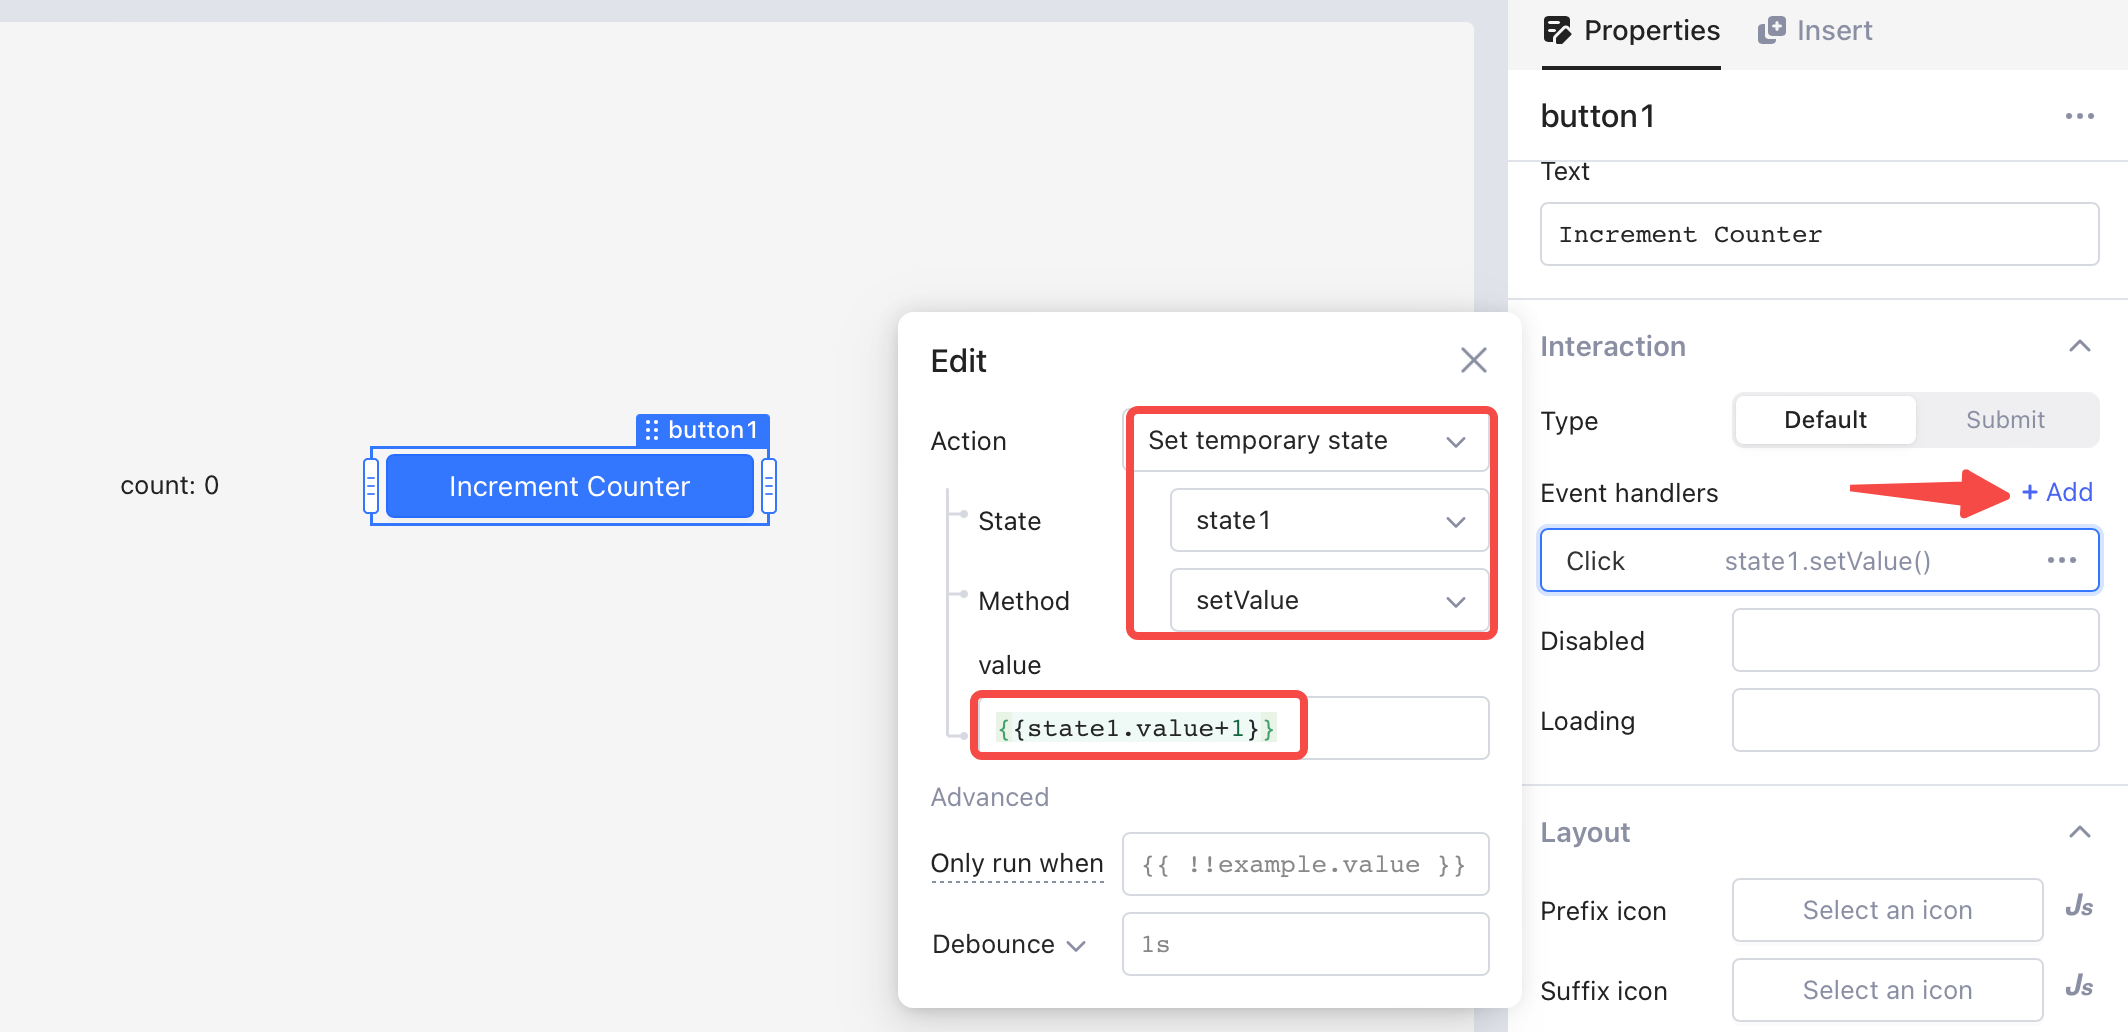This screenshot has height=1032, width=2128.
Task: Open the Method dropdown showing setValue
Action: point(1328,601)
